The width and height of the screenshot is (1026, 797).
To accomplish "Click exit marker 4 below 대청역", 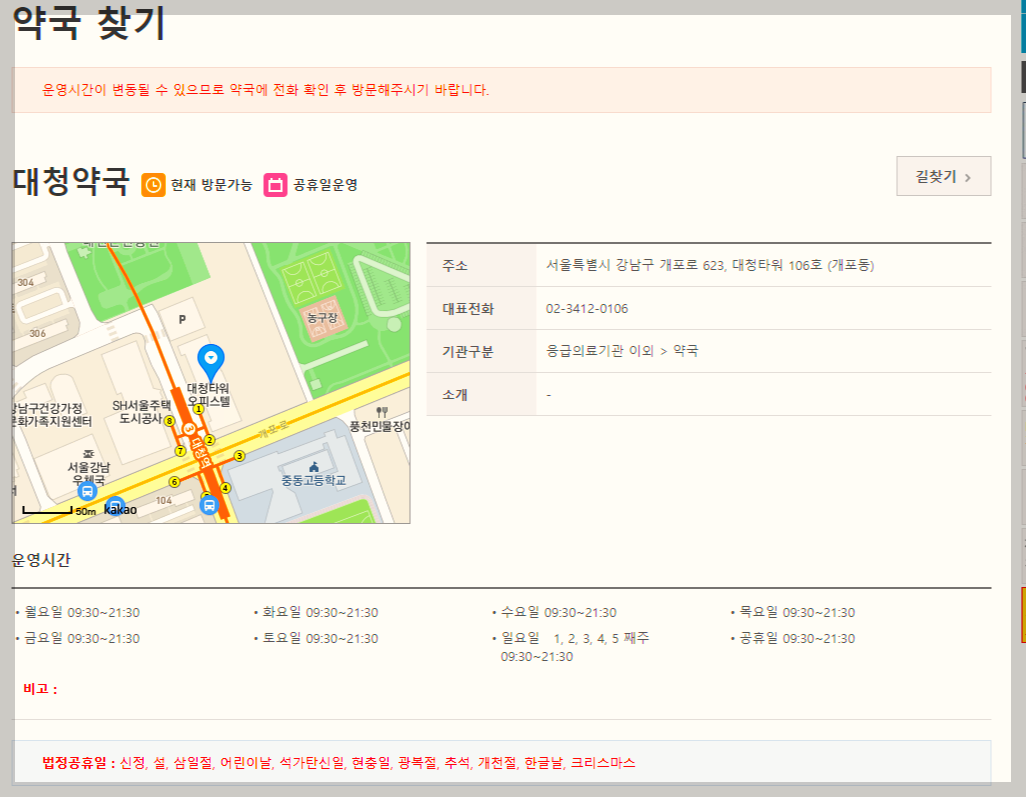I will [224, 488].
